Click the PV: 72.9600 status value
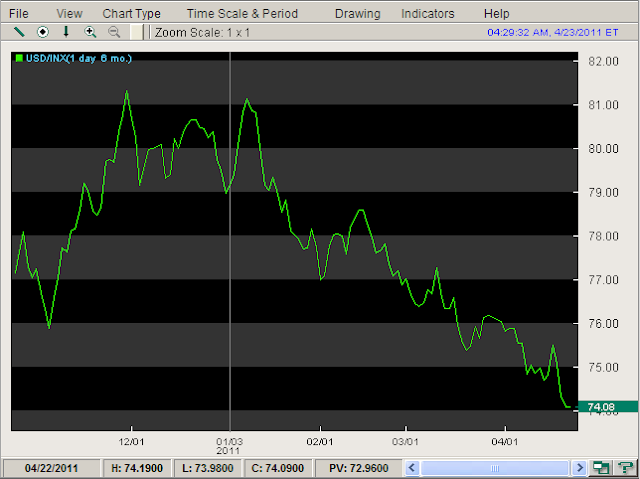Image resolution: width=640 pixels, height=479 pixels. (x=359, y=468)
